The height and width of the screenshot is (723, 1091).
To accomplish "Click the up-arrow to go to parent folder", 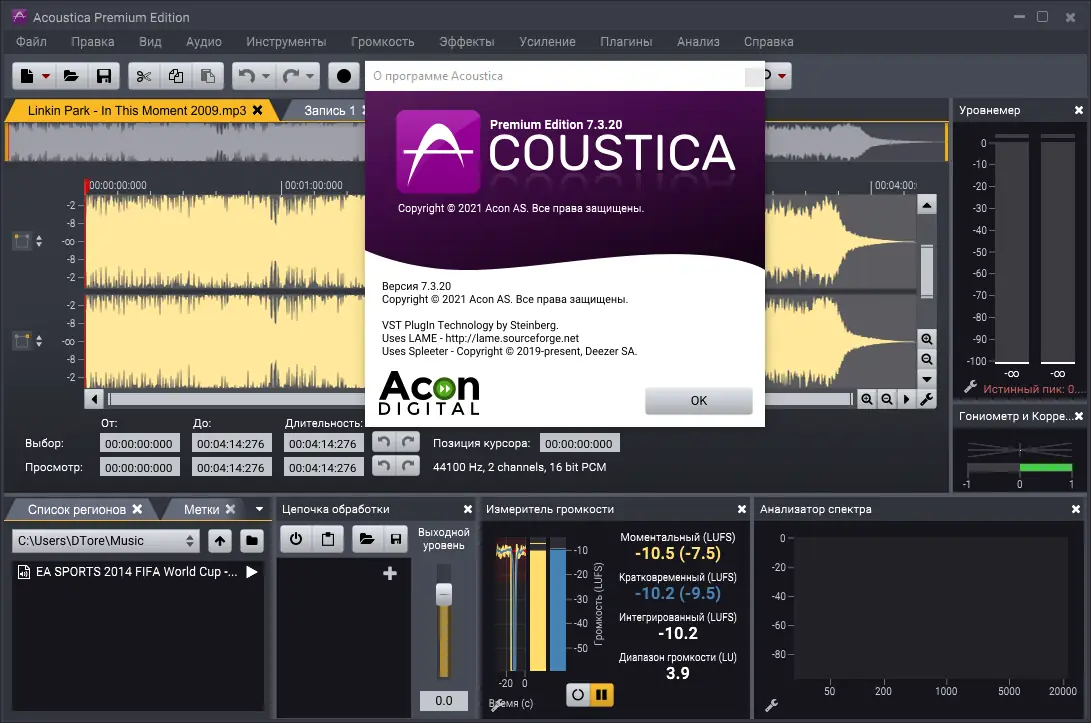I will pyautogui.click(x=219, y=540).
